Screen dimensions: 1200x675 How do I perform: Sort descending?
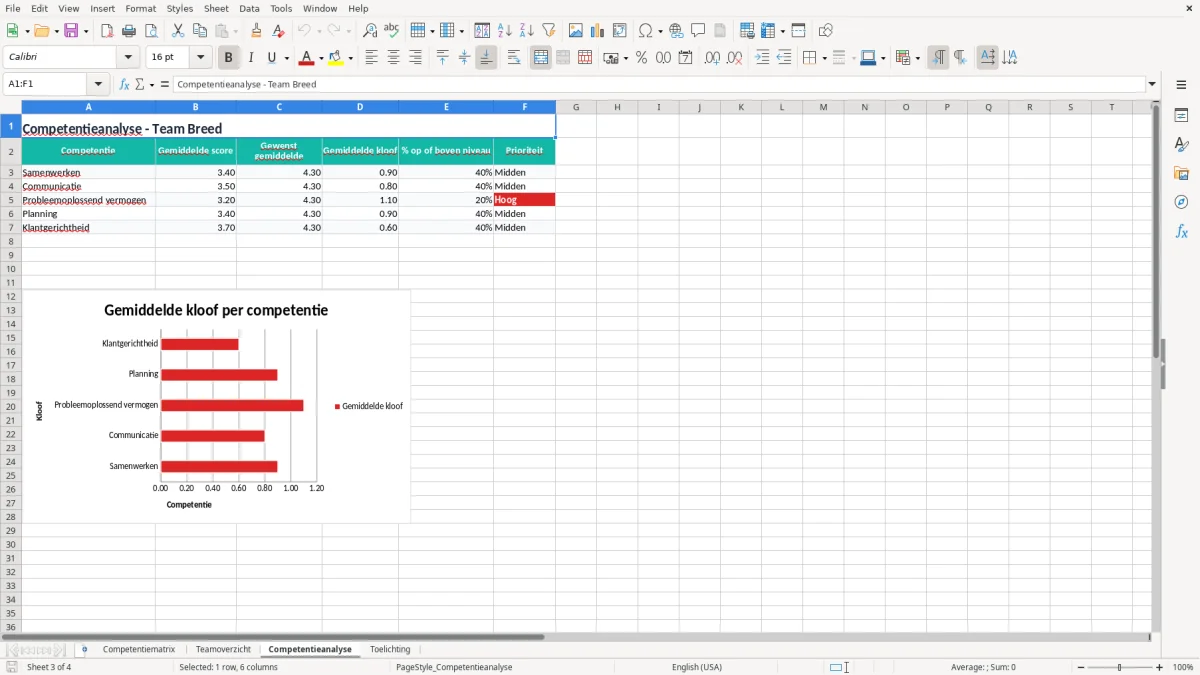[527, 31]
